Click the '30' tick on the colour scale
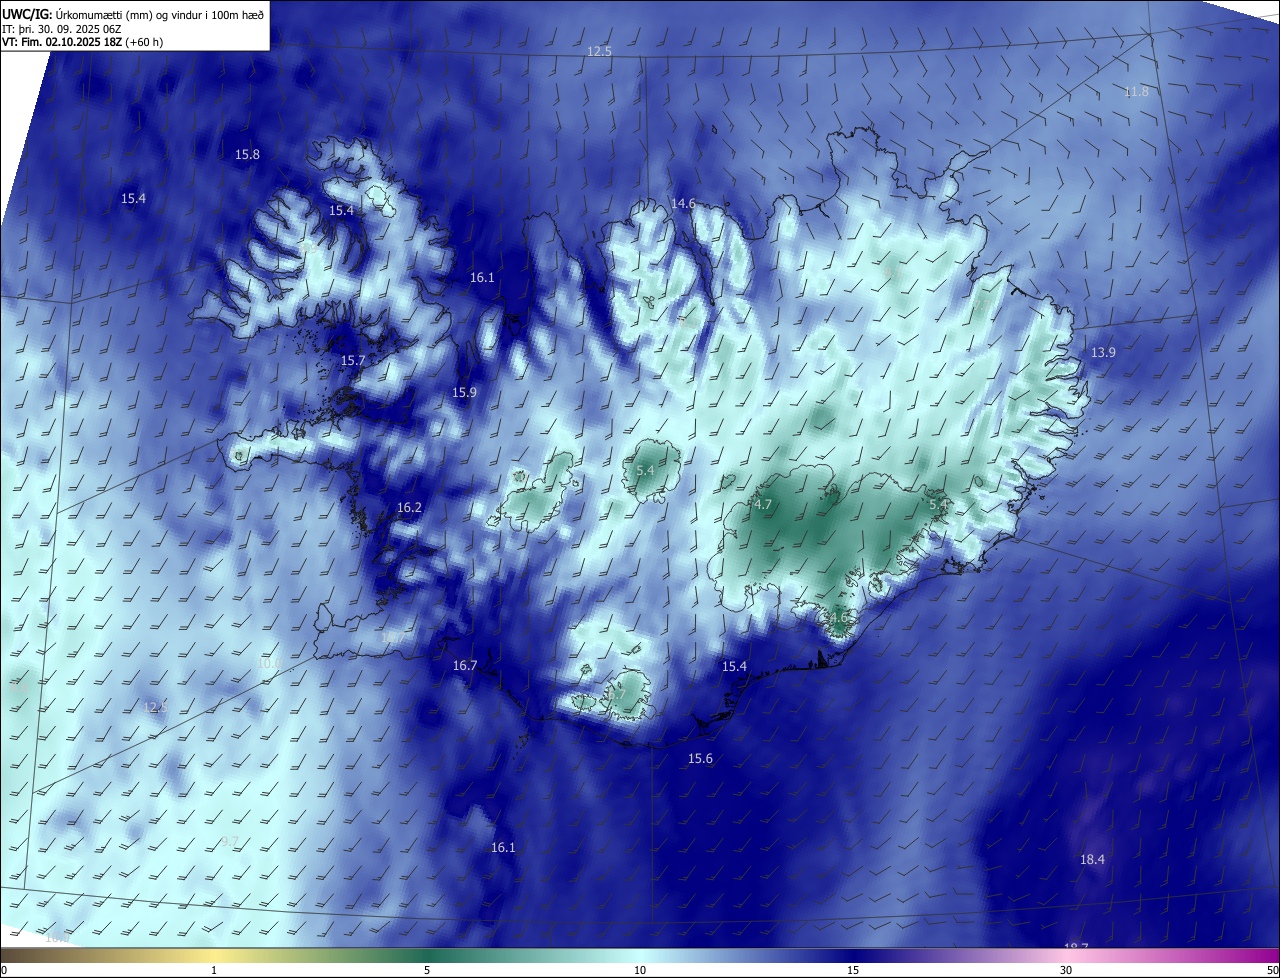 coord(1066,970)
